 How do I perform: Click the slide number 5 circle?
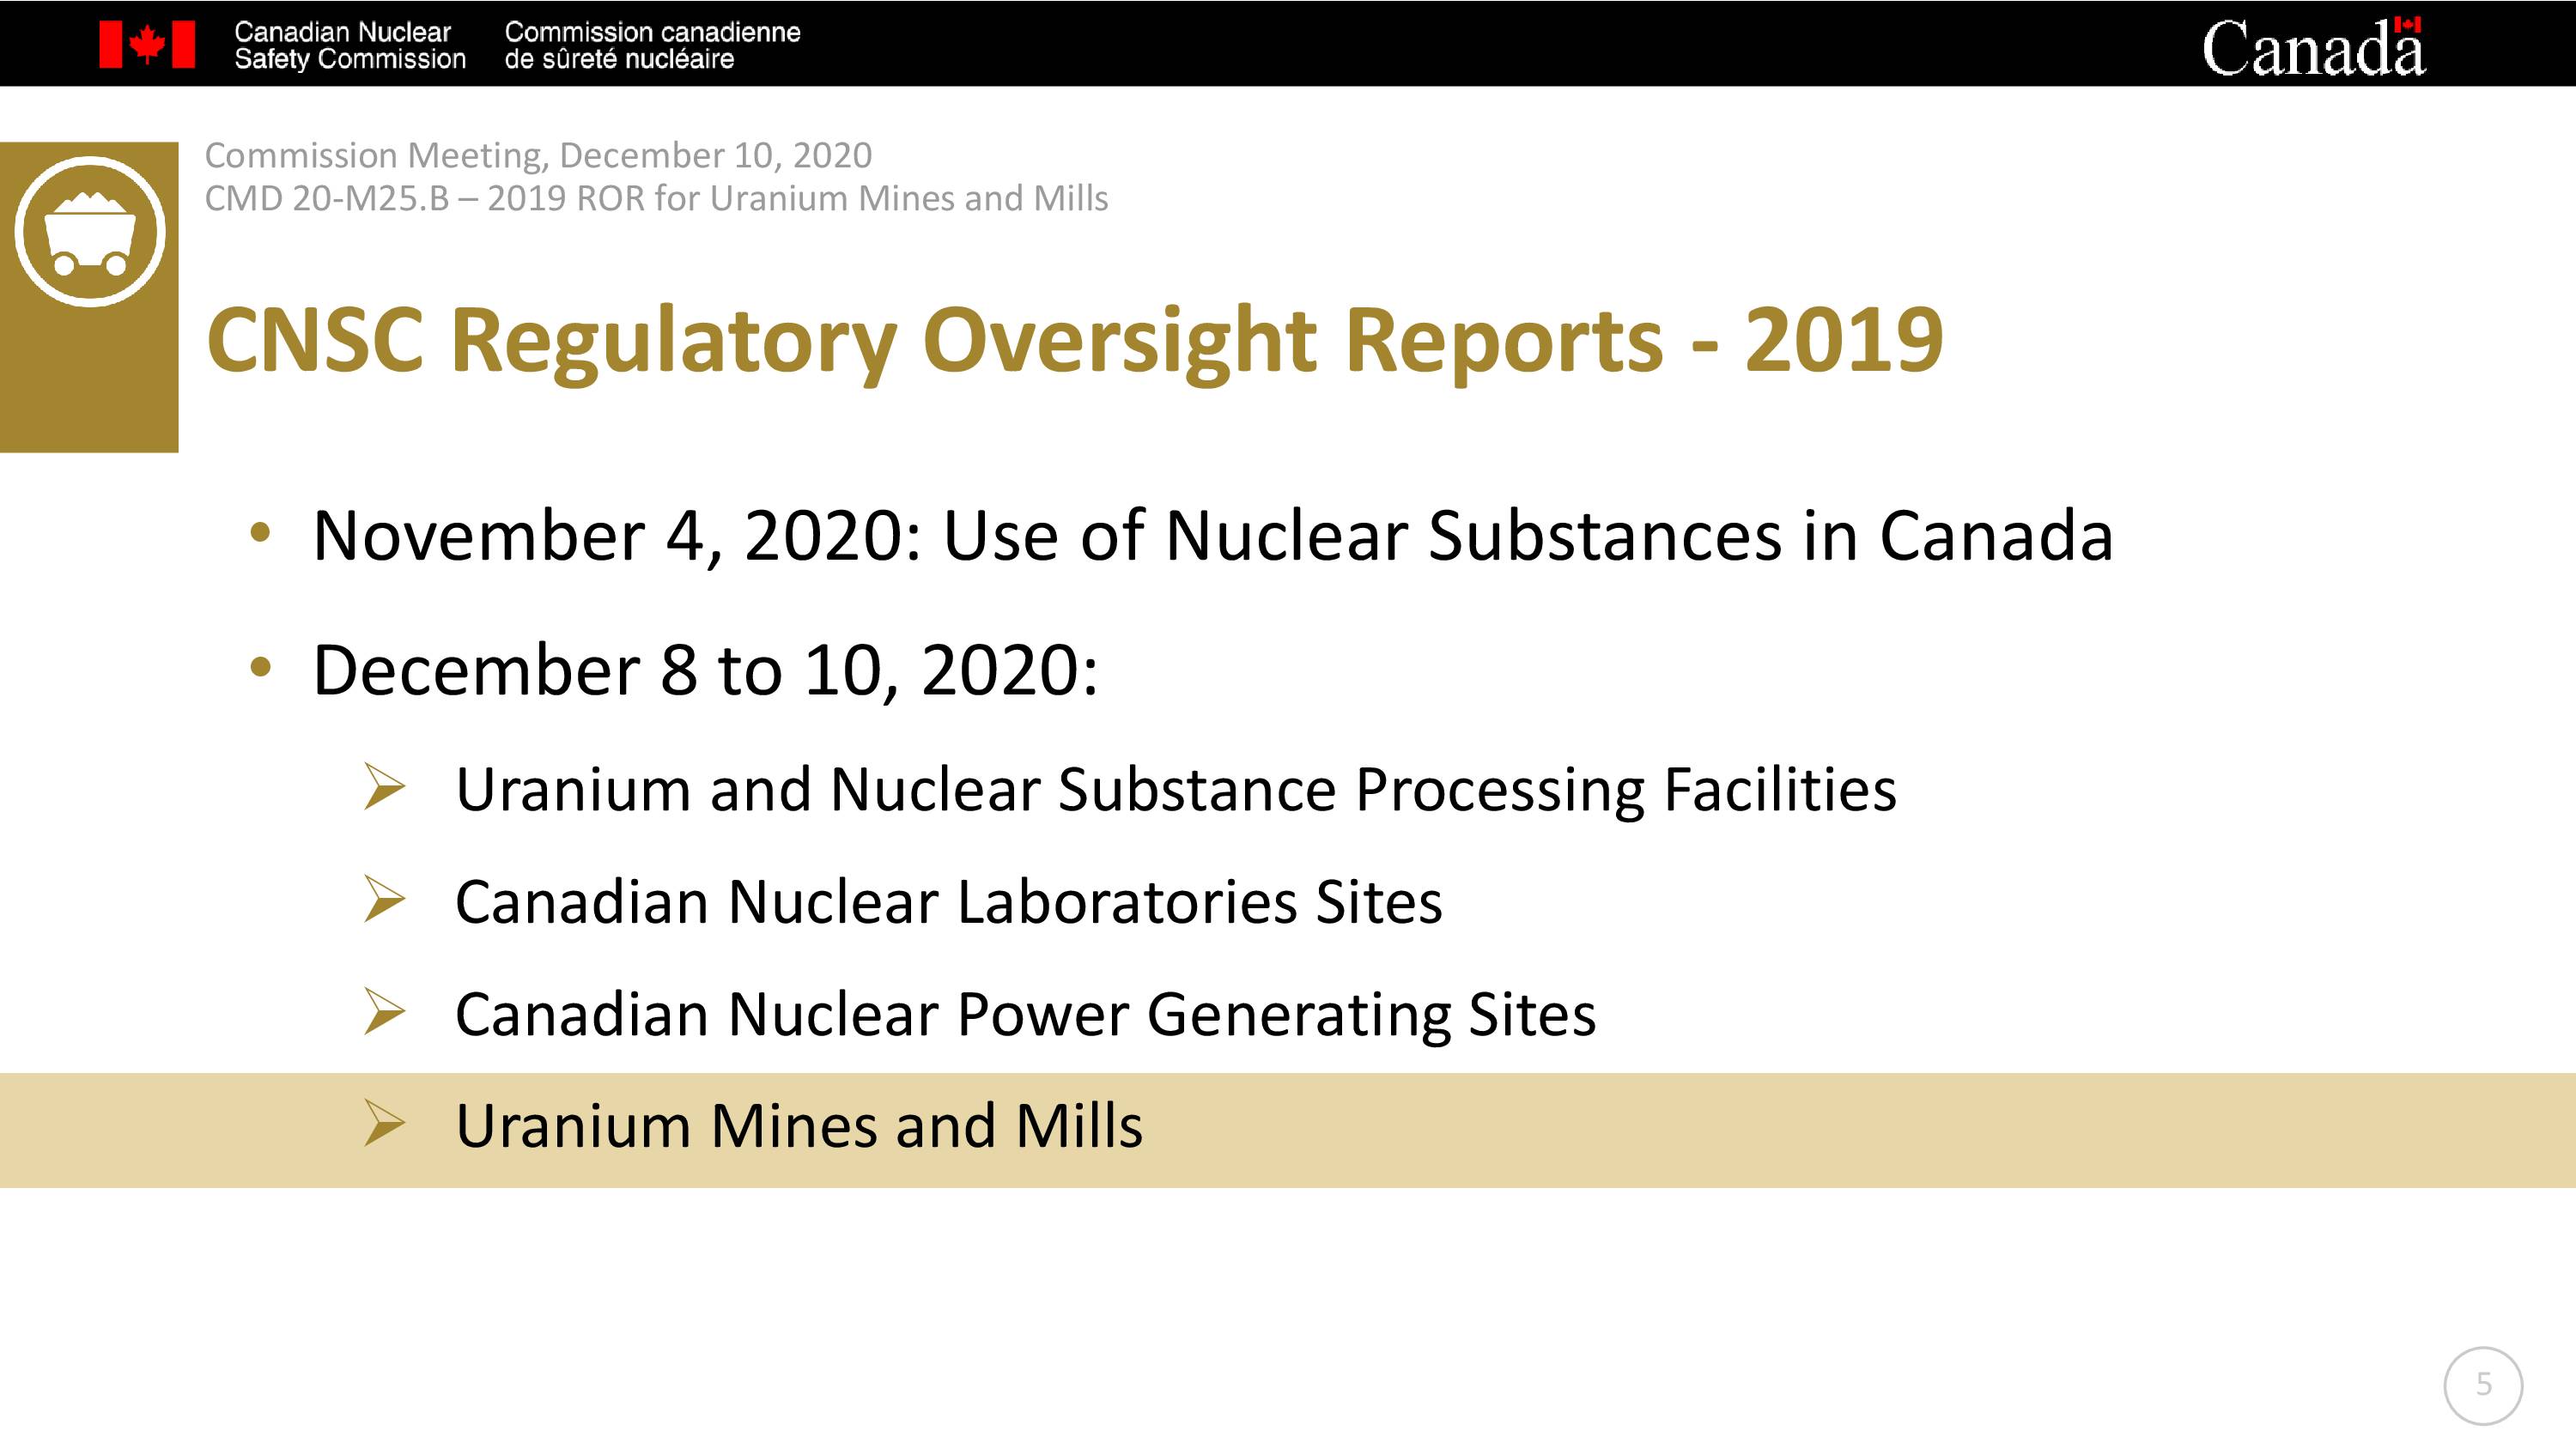[2483, 1386]
